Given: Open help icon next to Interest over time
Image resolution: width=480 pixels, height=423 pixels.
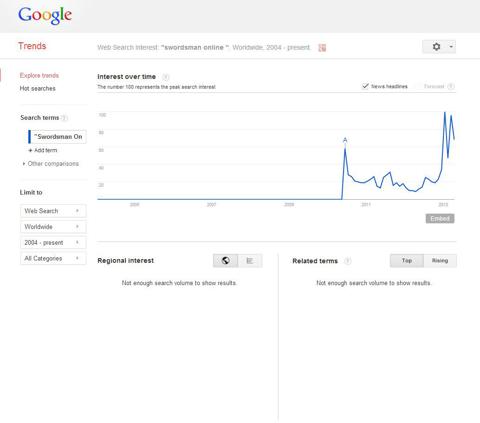Looking at the screenshot, I should pyautogui.click(x=165, y=77).
